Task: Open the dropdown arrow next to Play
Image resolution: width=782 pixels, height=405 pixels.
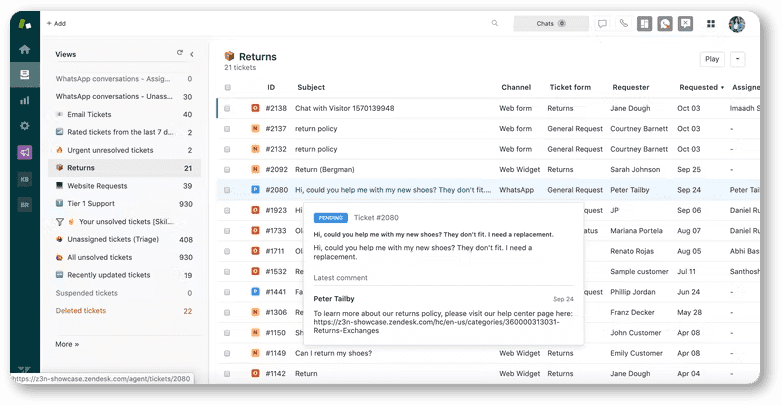Action: (737, 59)
